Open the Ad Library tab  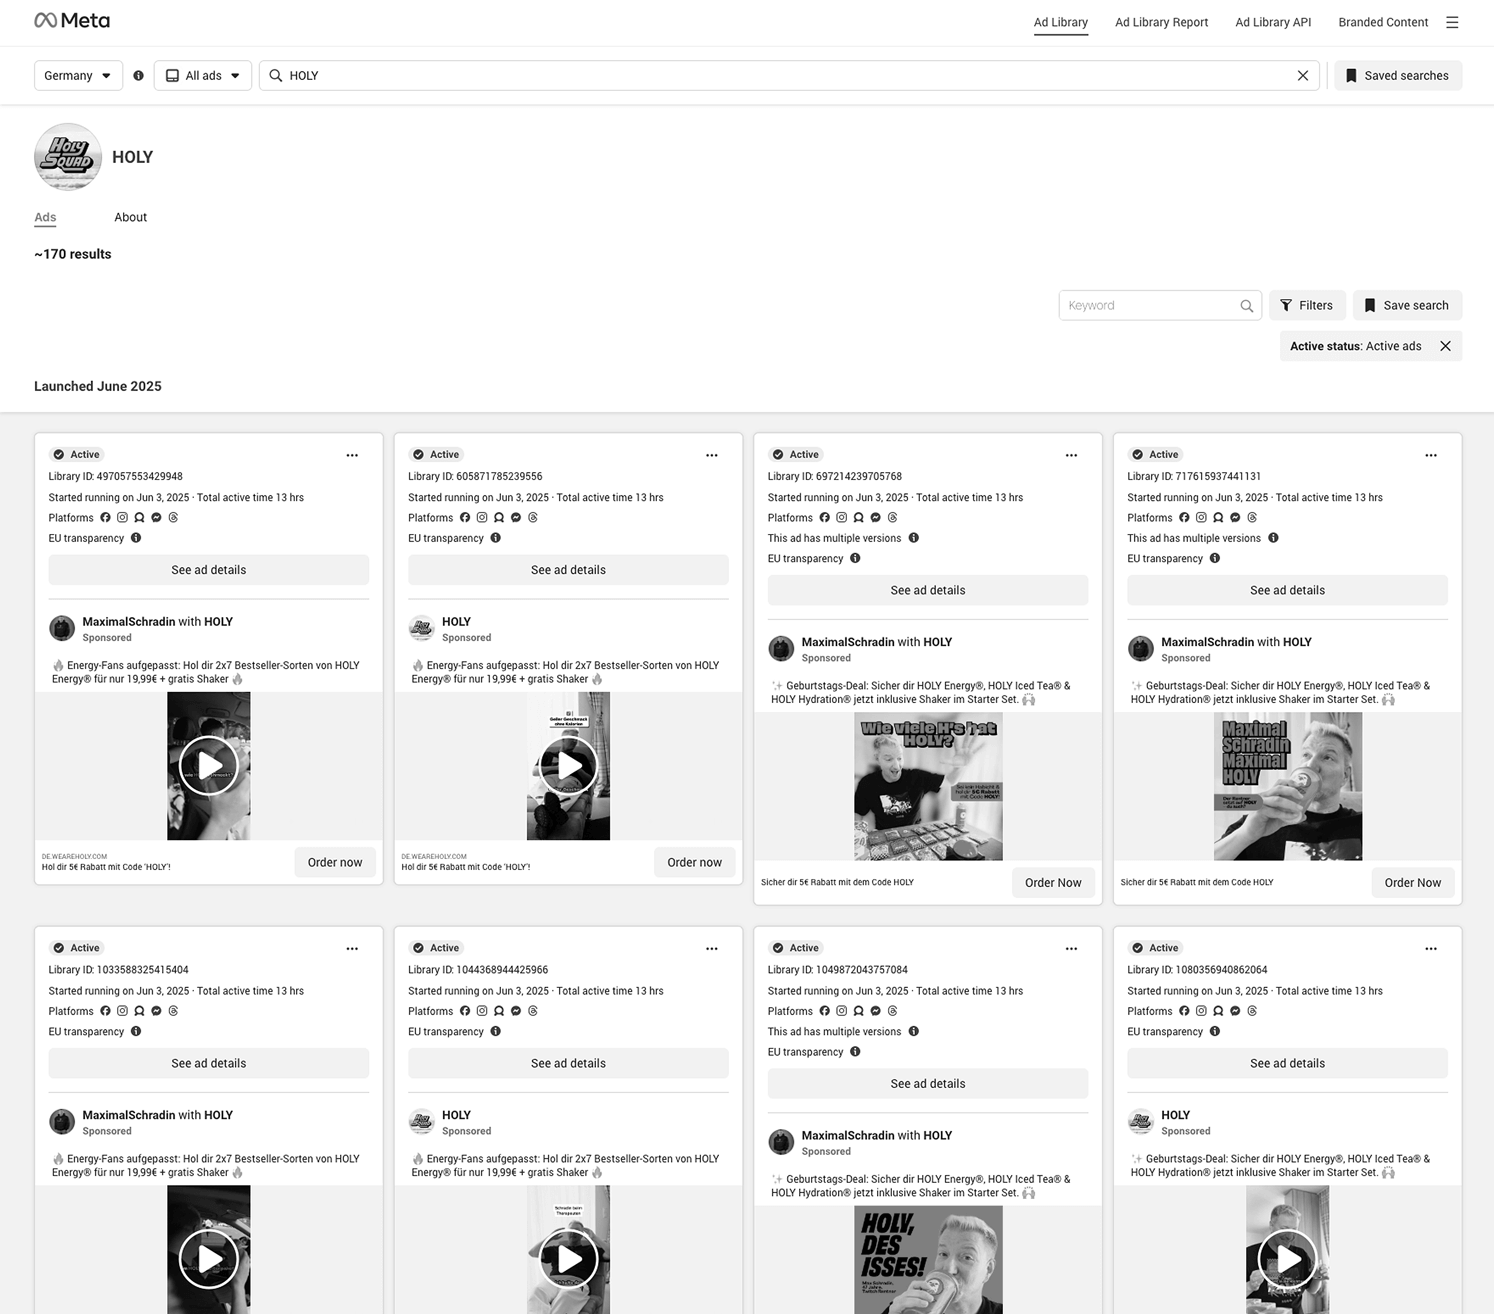[1061, 22]
